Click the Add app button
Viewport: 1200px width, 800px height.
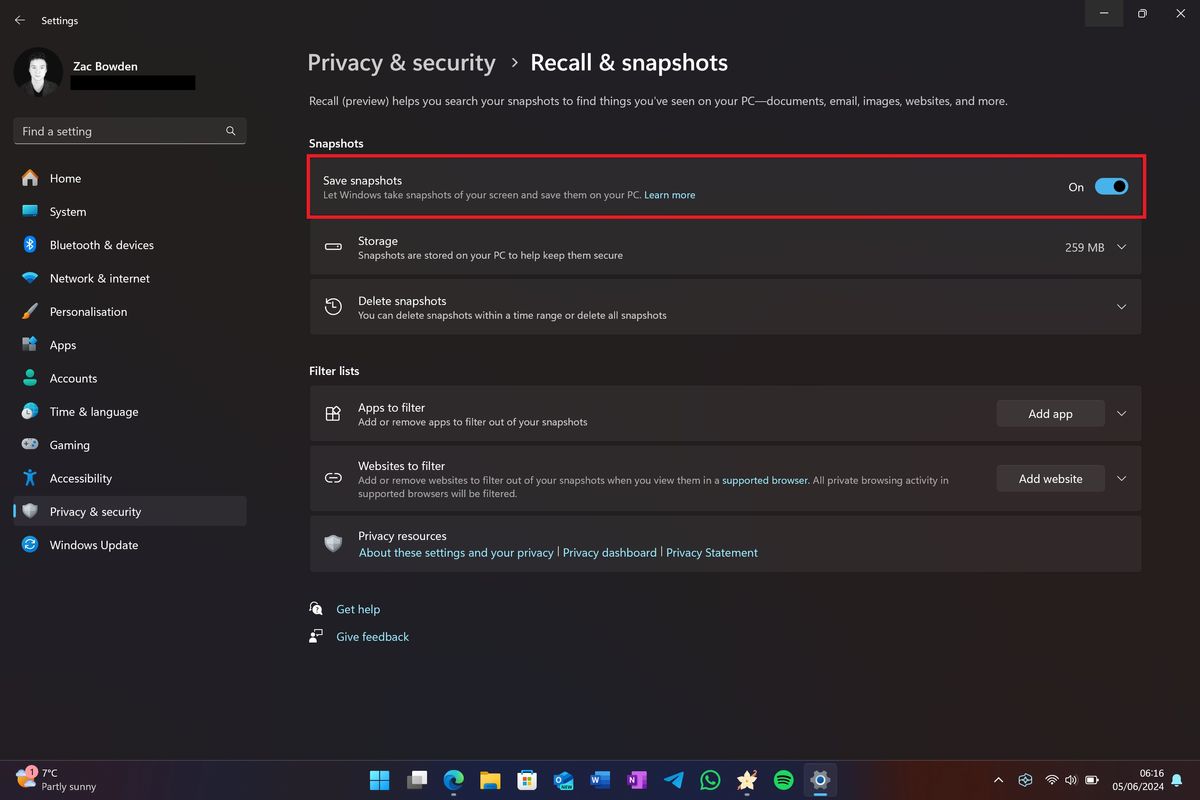click(1050, 414)
